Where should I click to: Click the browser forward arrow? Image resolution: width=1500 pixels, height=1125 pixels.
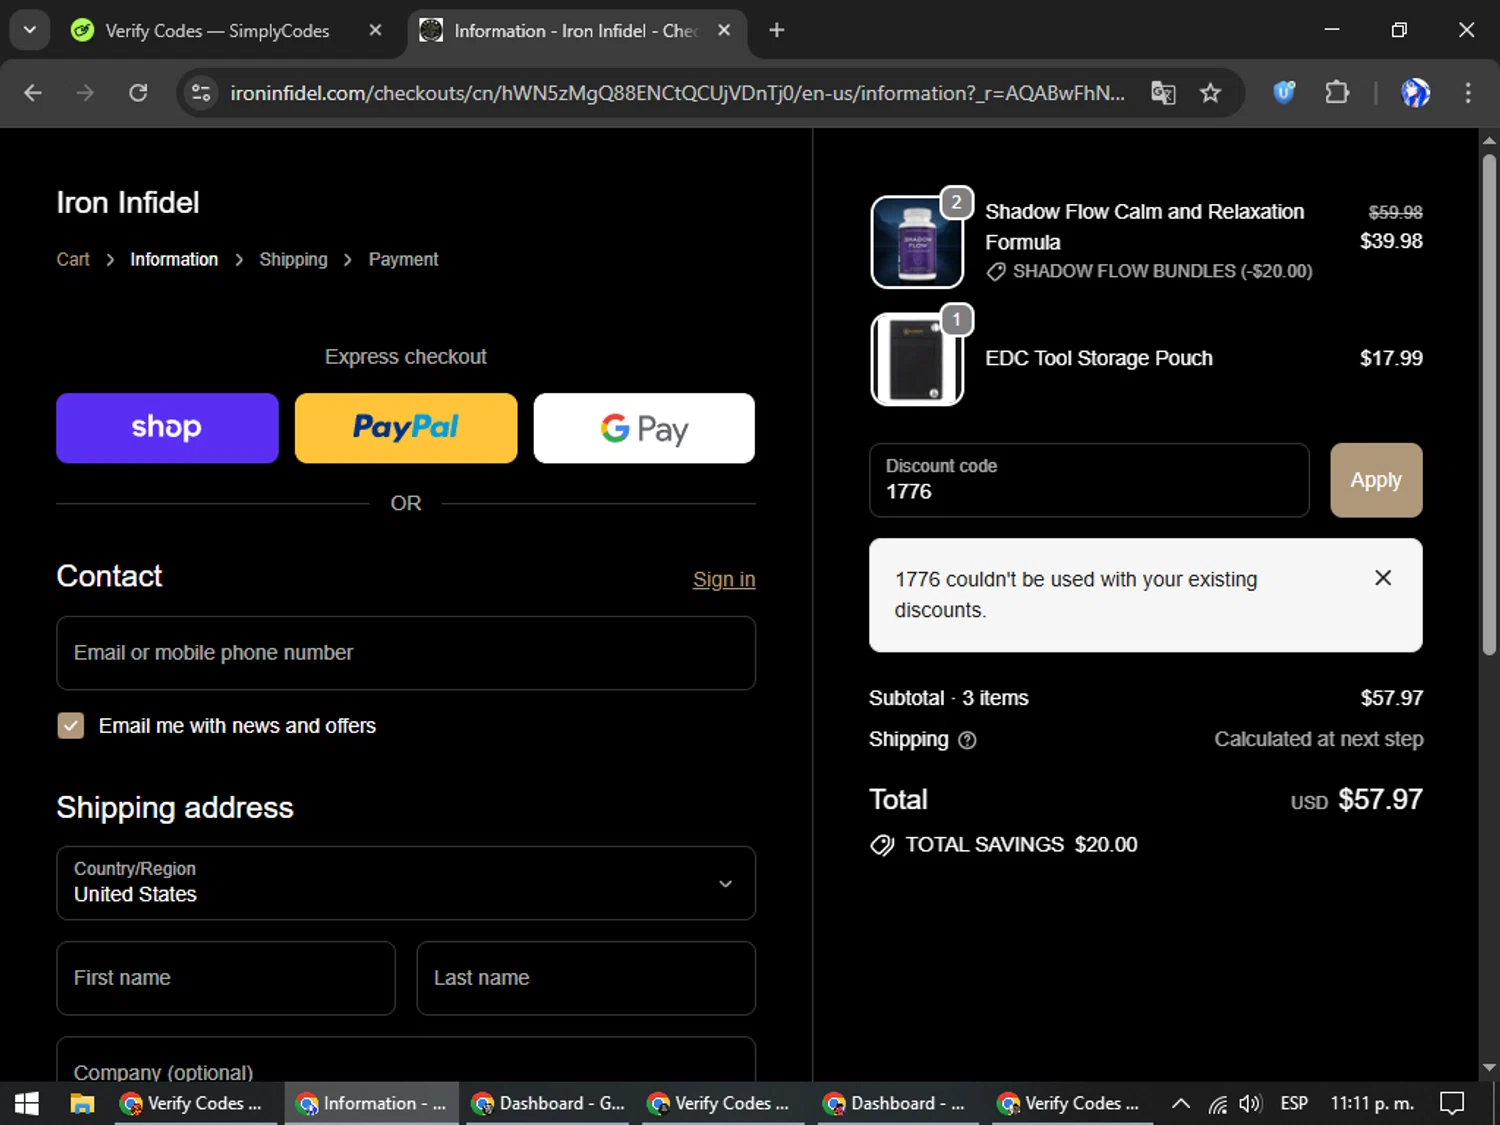(x=85, y=93)
